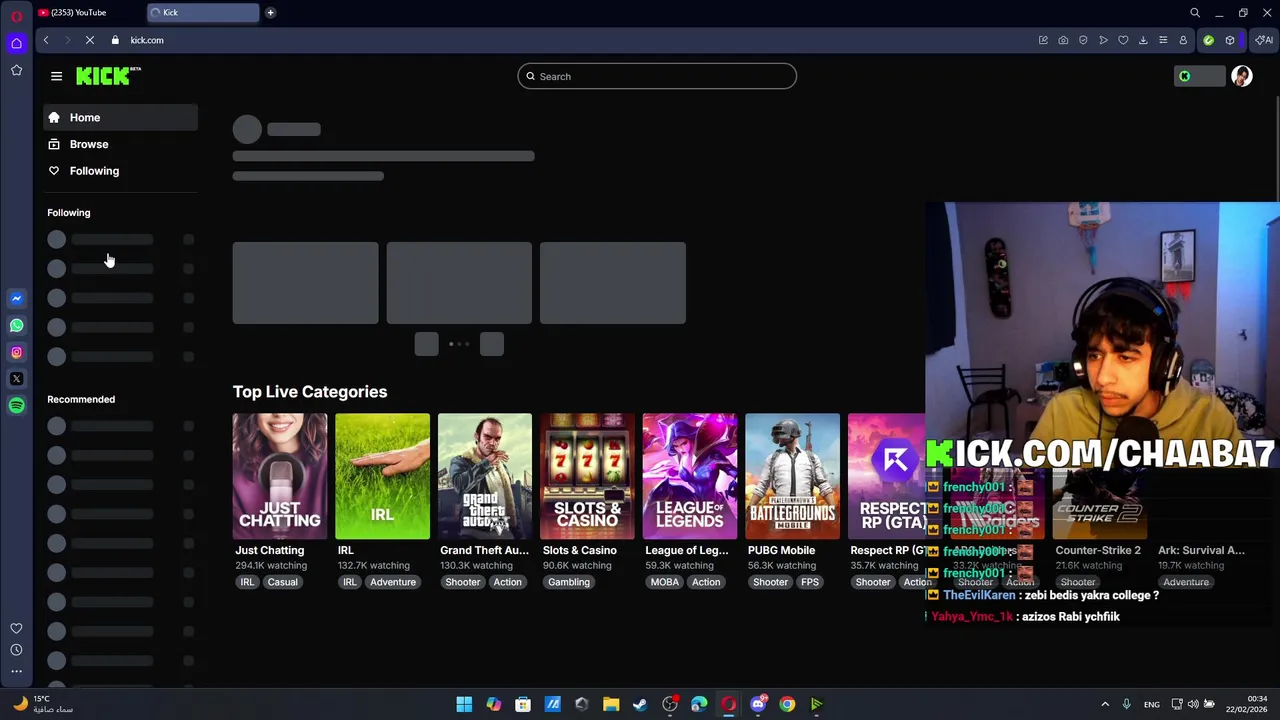Open the downloads icon in toolbar

[1143, 40]
